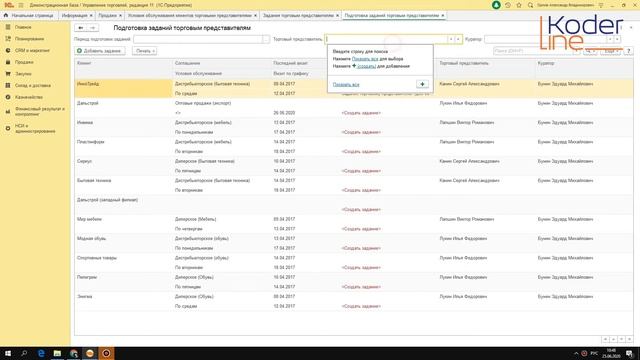Go back with the left arrow button
Screen dimensions: 640x360
tap(81, 28)
